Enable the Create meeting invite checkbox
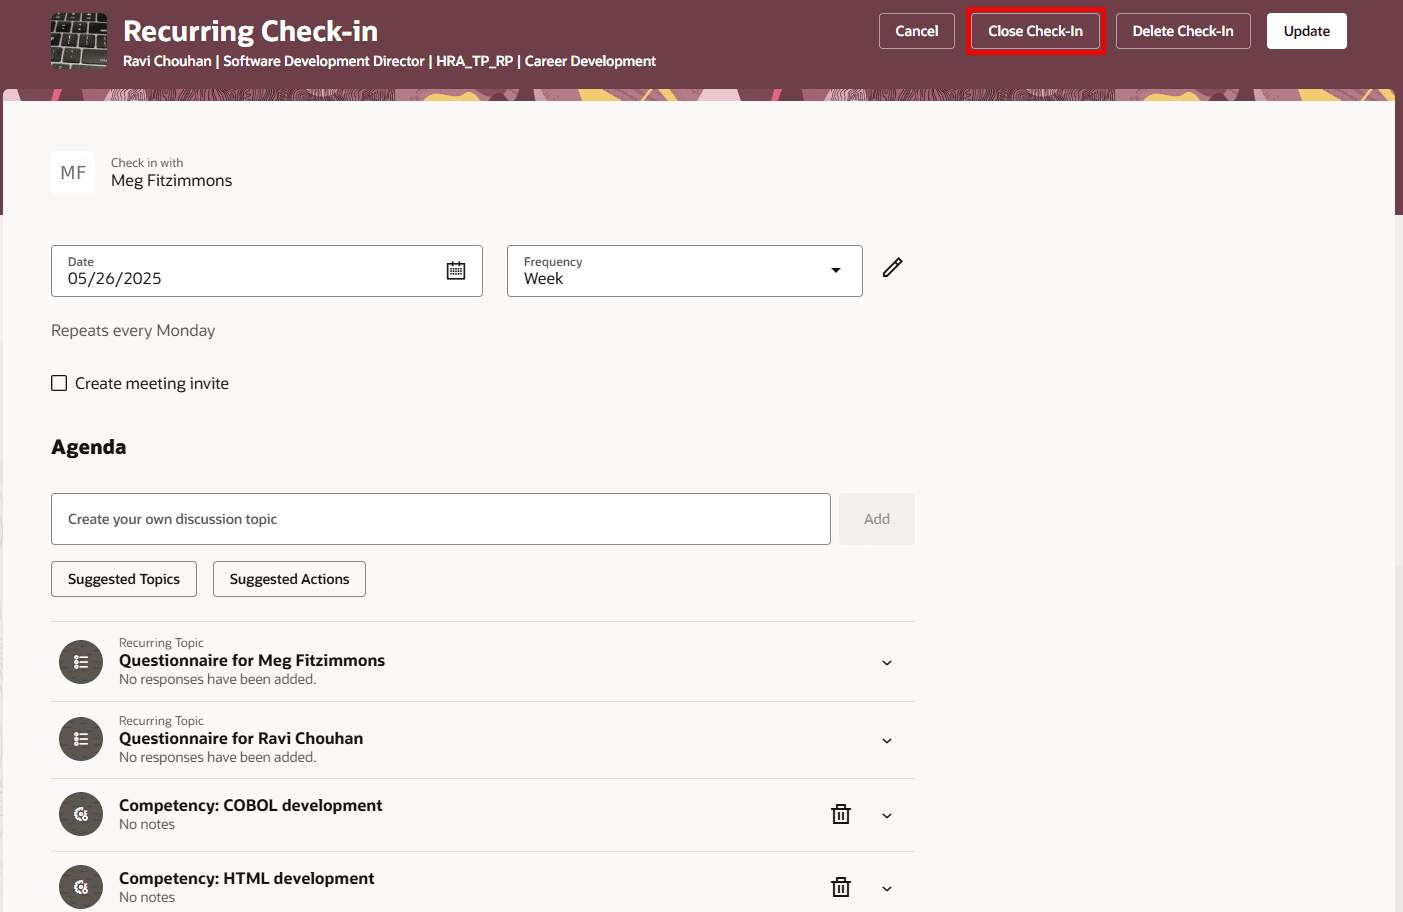The height and width of the screenshot is (912, 1403). (59, 383)
